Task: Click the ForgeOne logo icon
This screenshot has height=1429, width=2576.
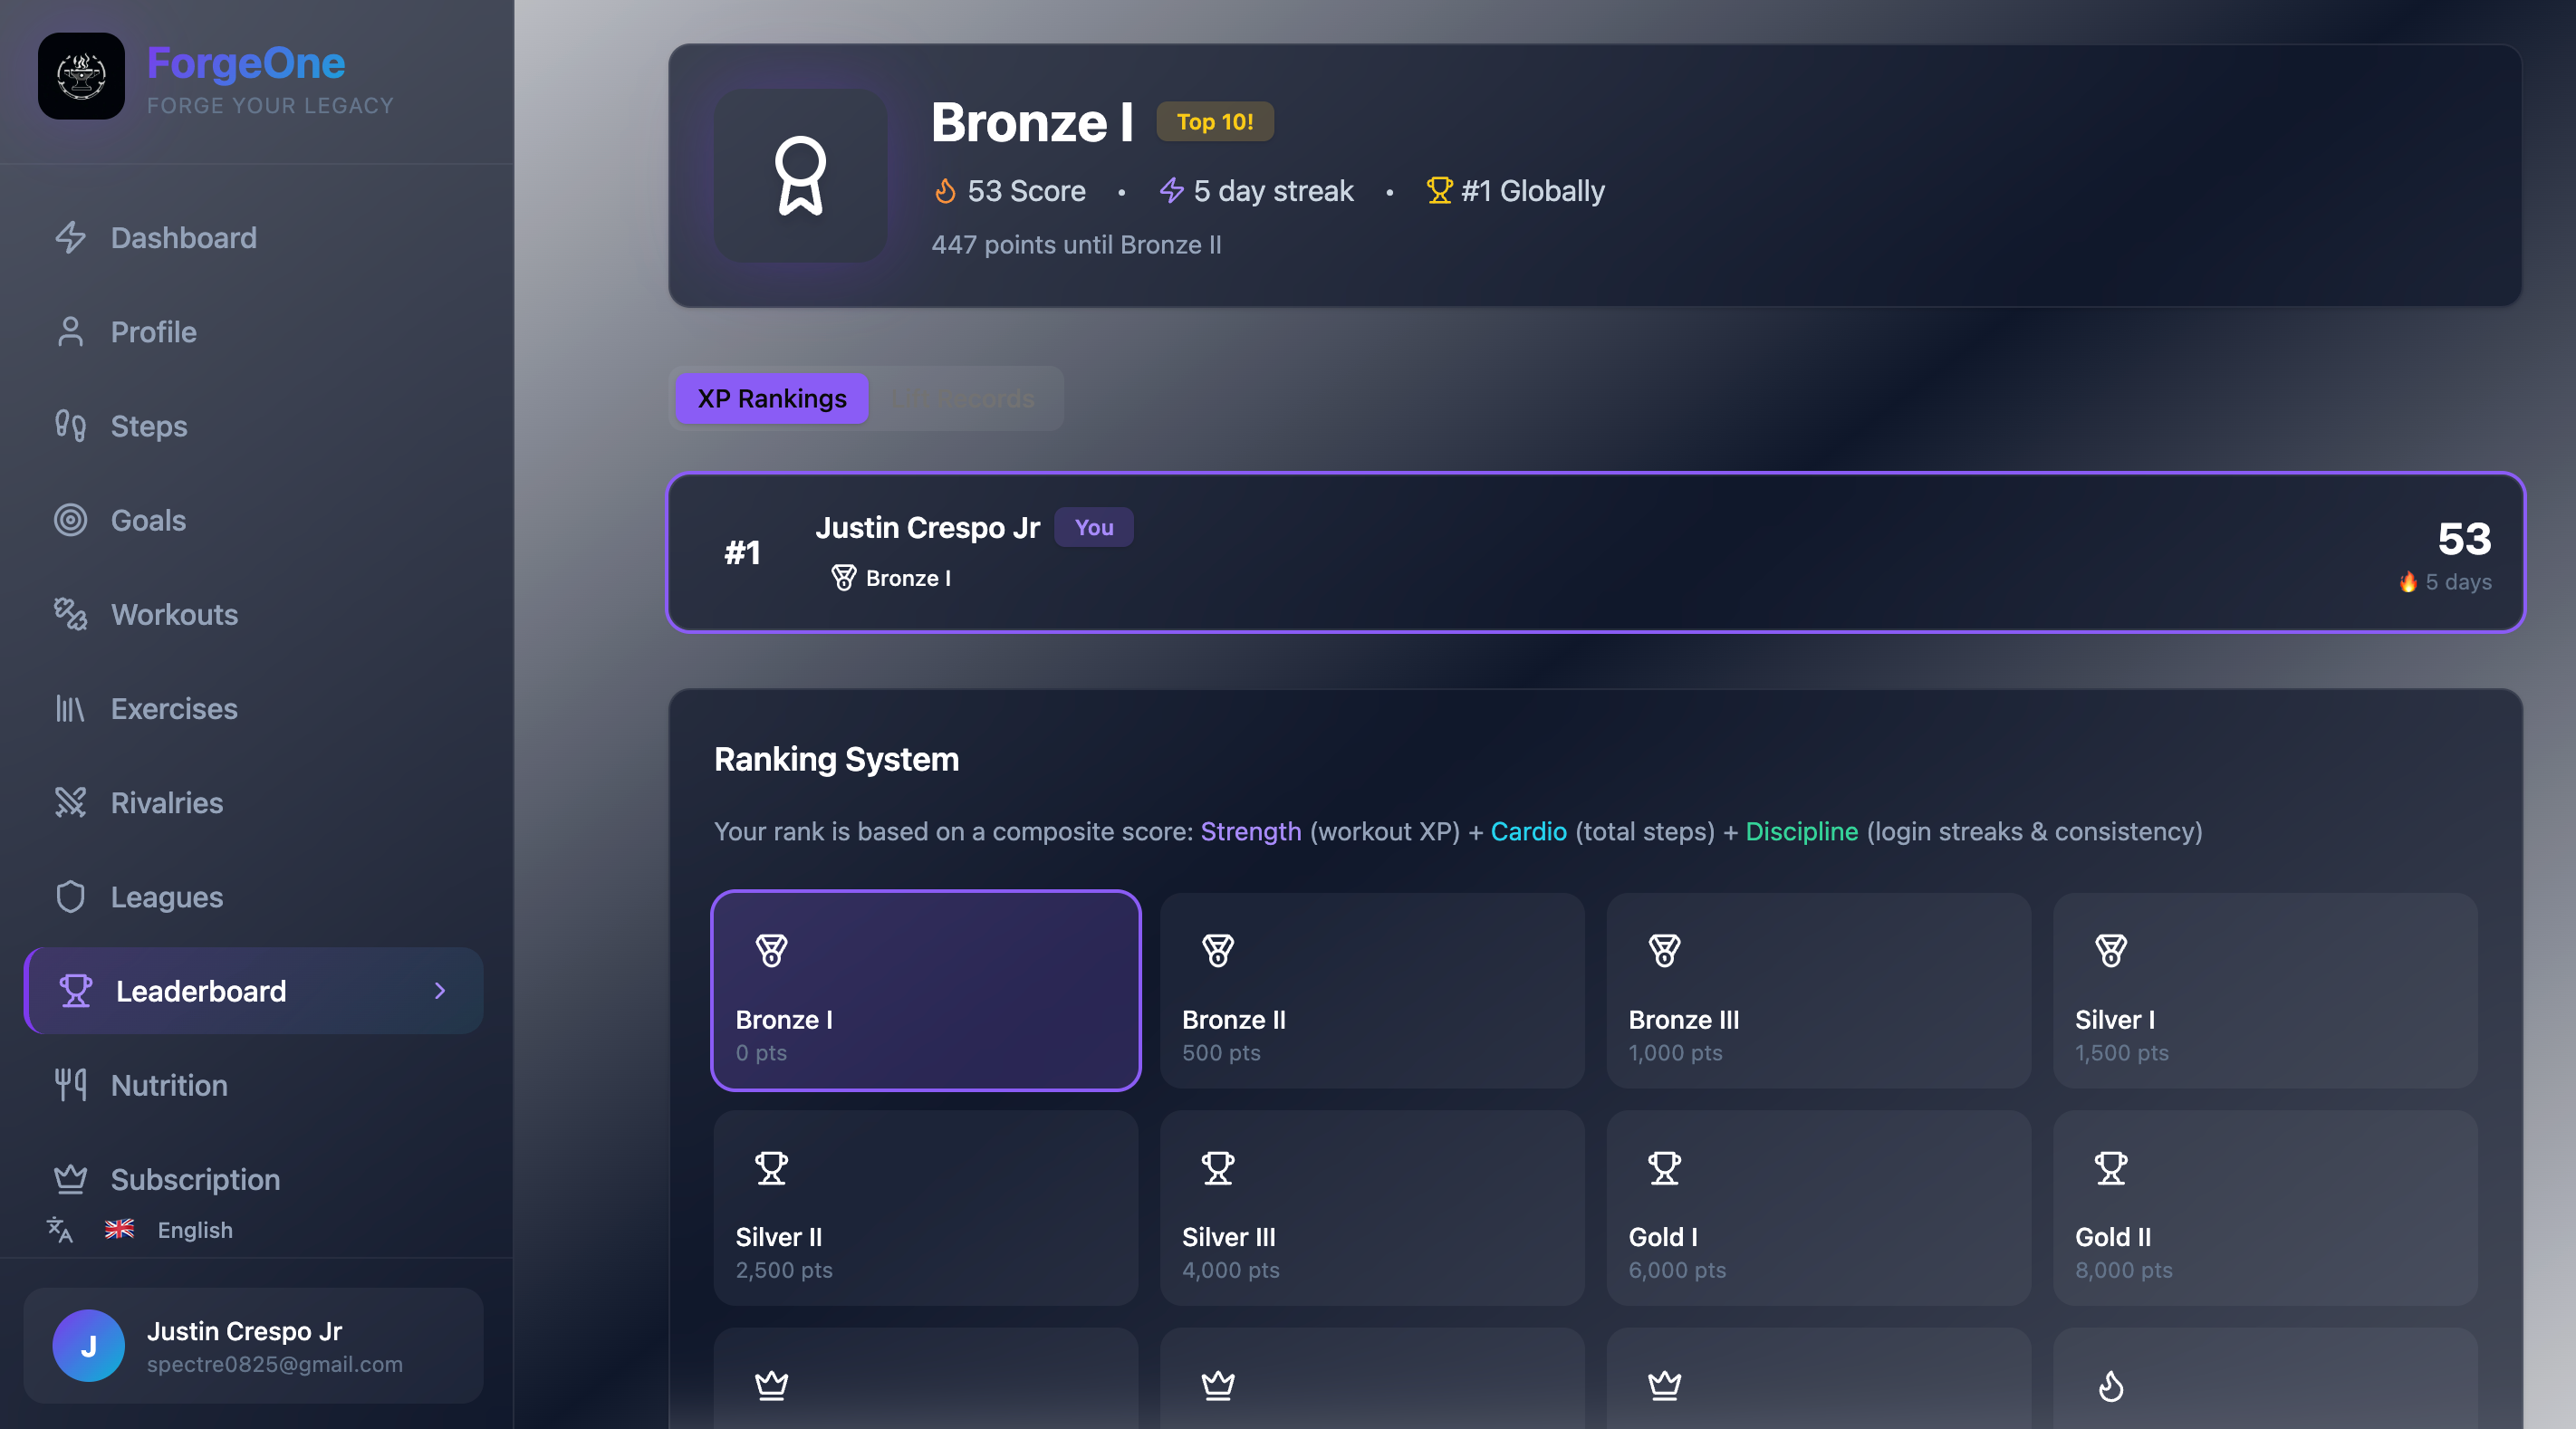Action: point(81,76)
